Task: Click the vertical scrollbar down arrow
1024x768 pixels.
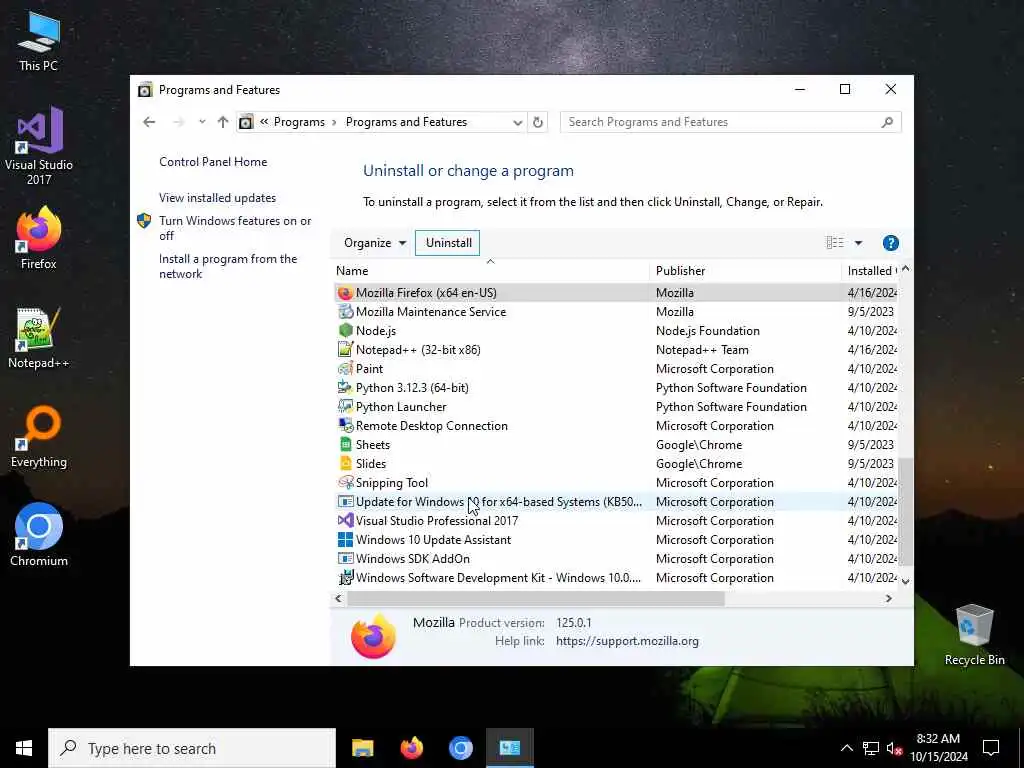Action: (x=905, y=581)
